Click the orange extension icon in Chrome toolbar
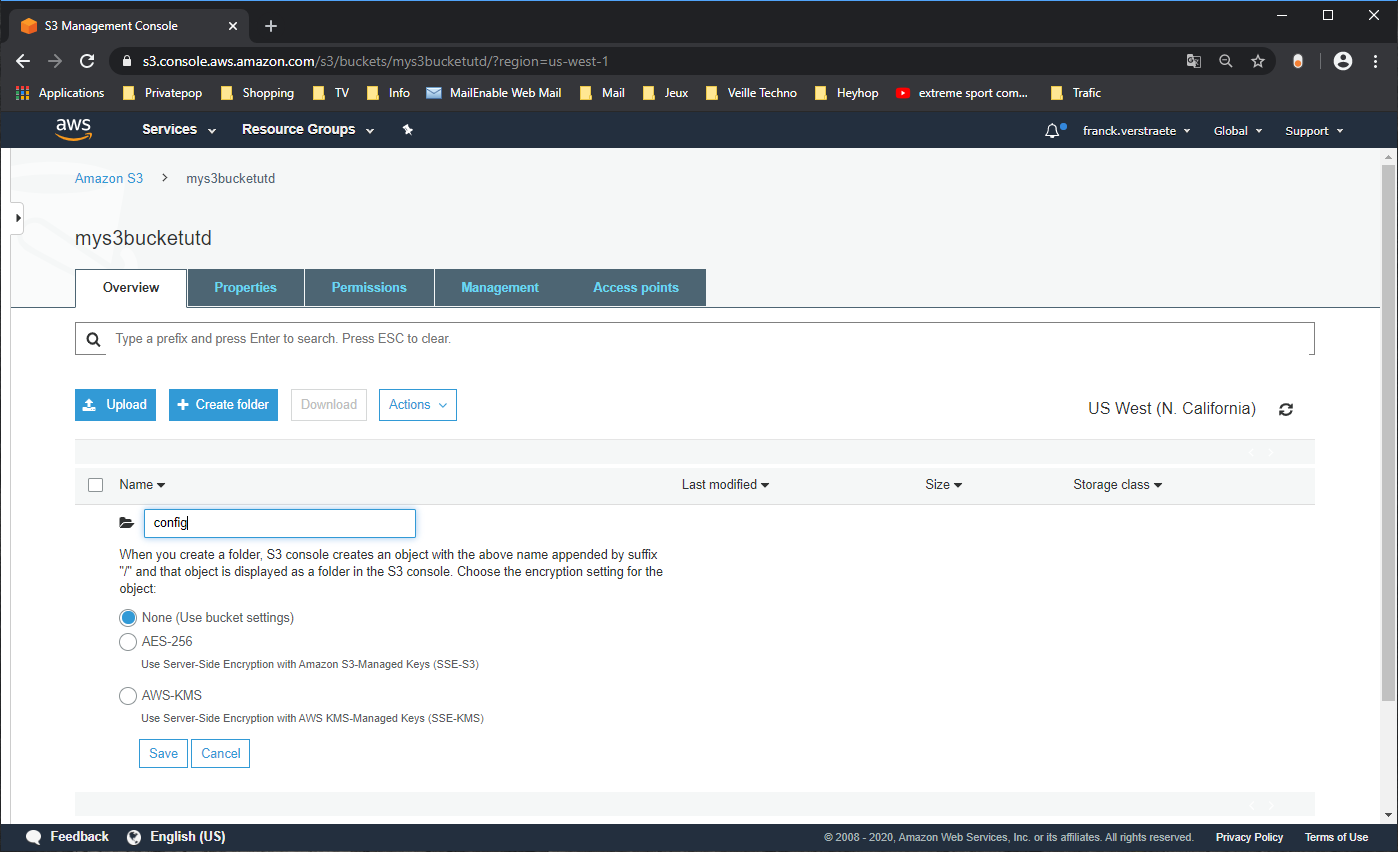The width and height of the screenshot is (1398, 852). click(x=1298, y=61)
